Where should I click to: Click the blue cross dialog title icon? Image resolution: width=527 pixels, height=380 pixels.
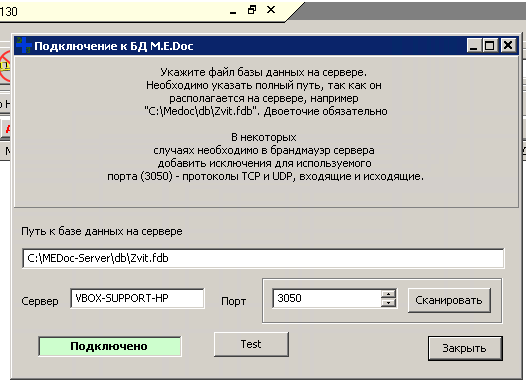pyautogui.click(x=23, y=45)
